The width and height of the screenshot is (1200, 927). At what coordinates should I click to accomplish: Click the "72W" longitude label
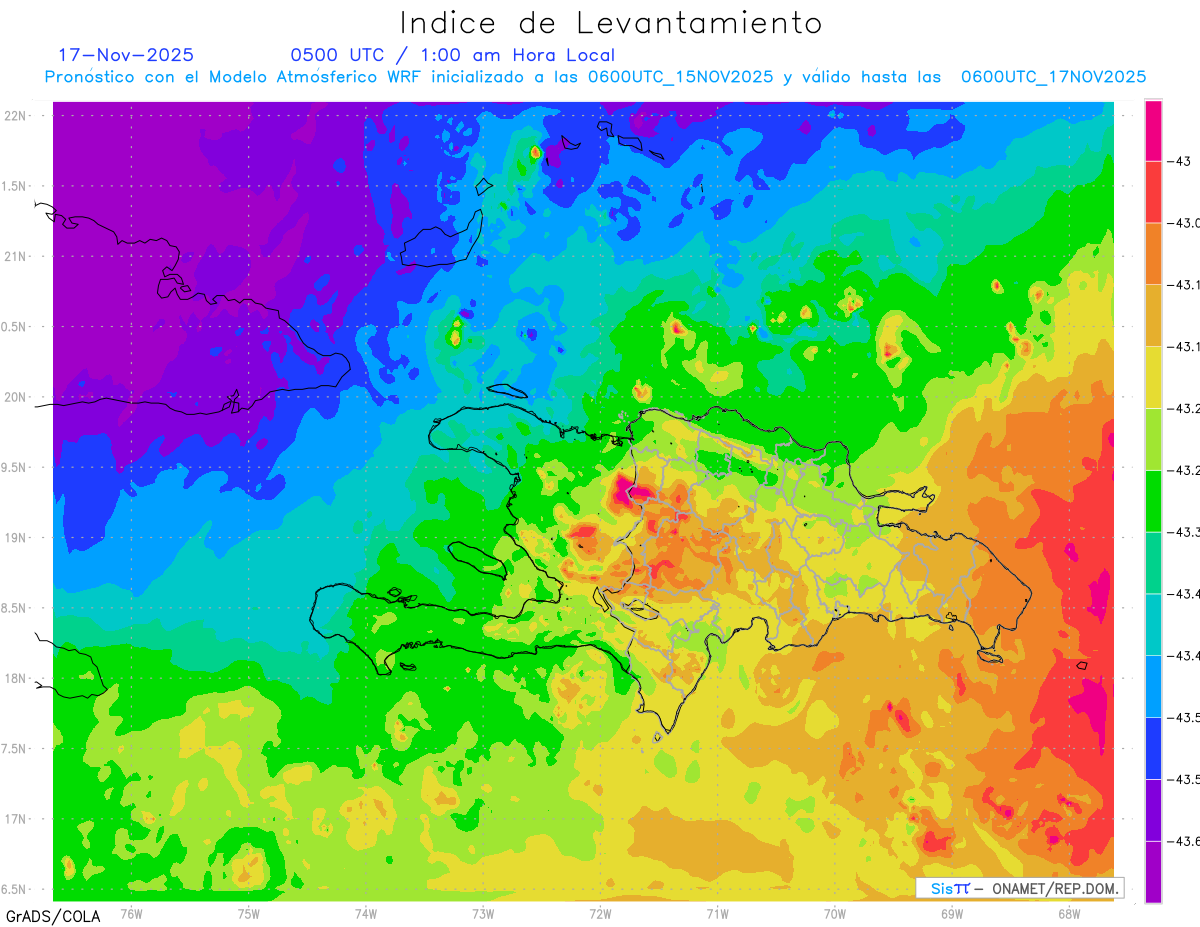click(x=600, y=913)
